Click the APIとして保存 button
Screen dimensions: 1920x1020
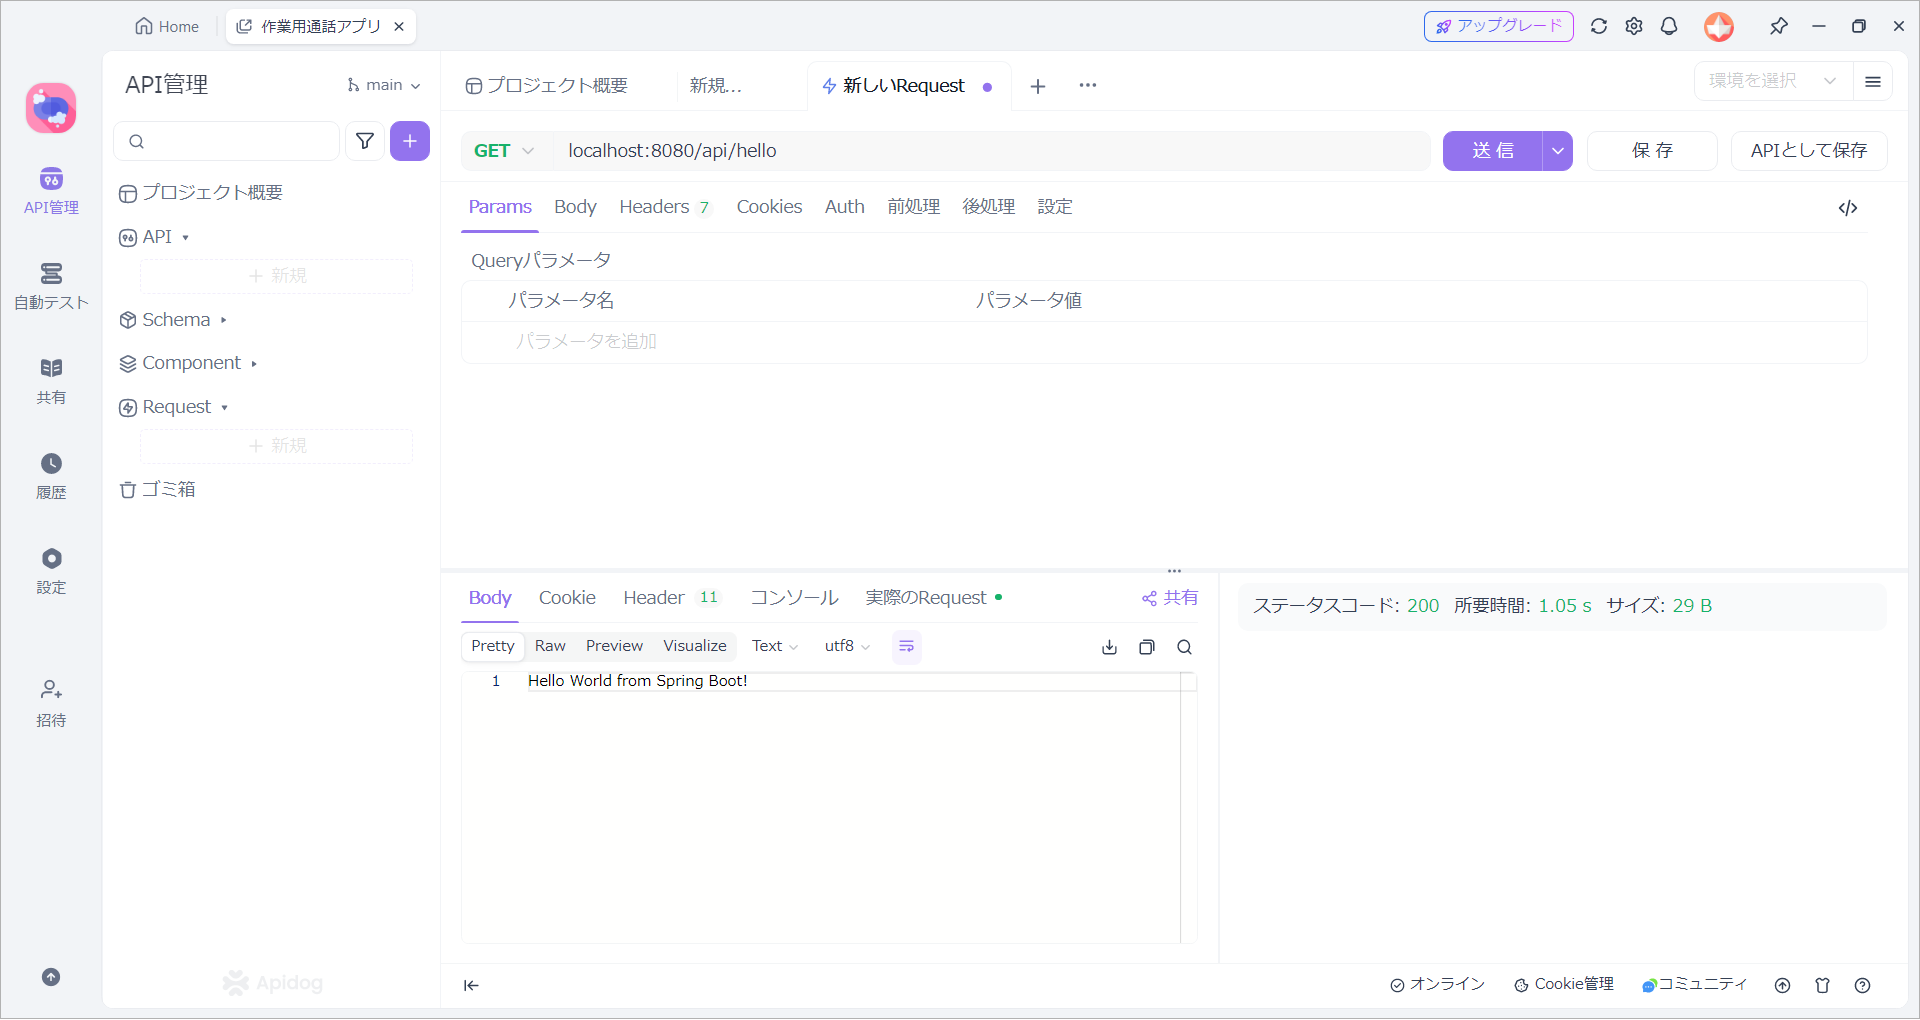tap(1807, 151)
